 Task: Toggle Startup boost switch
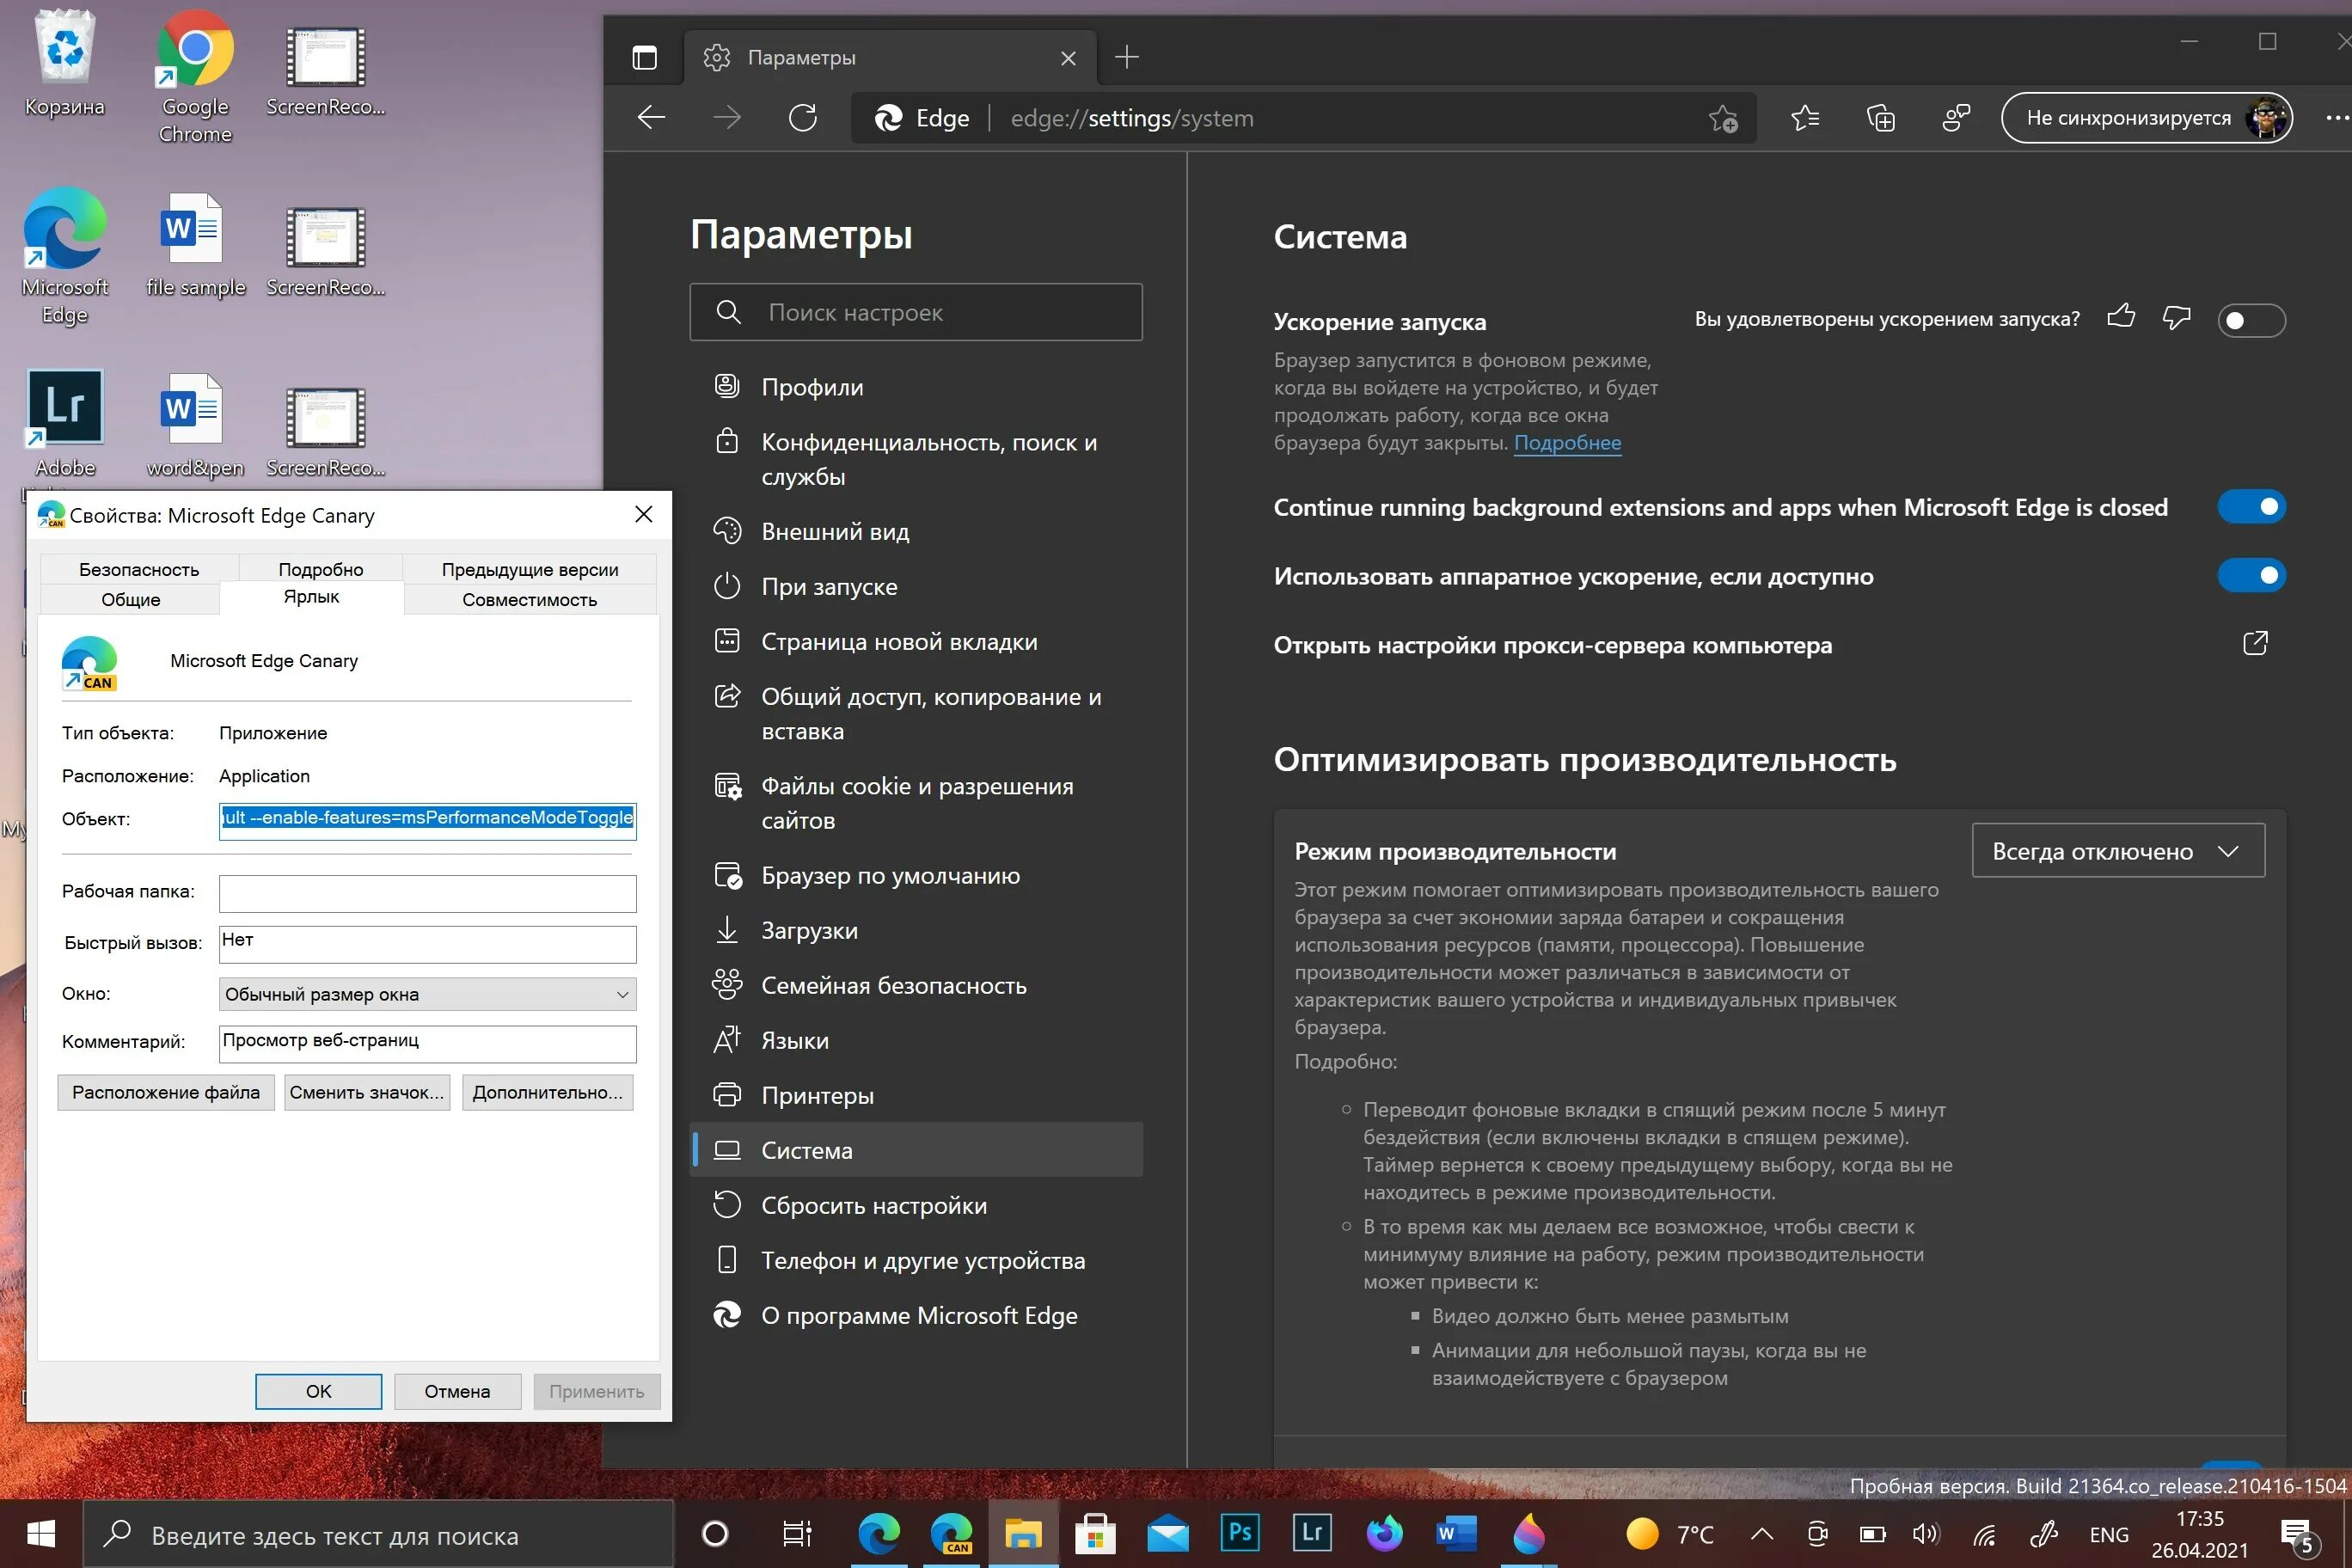[x=2251, y=320]
